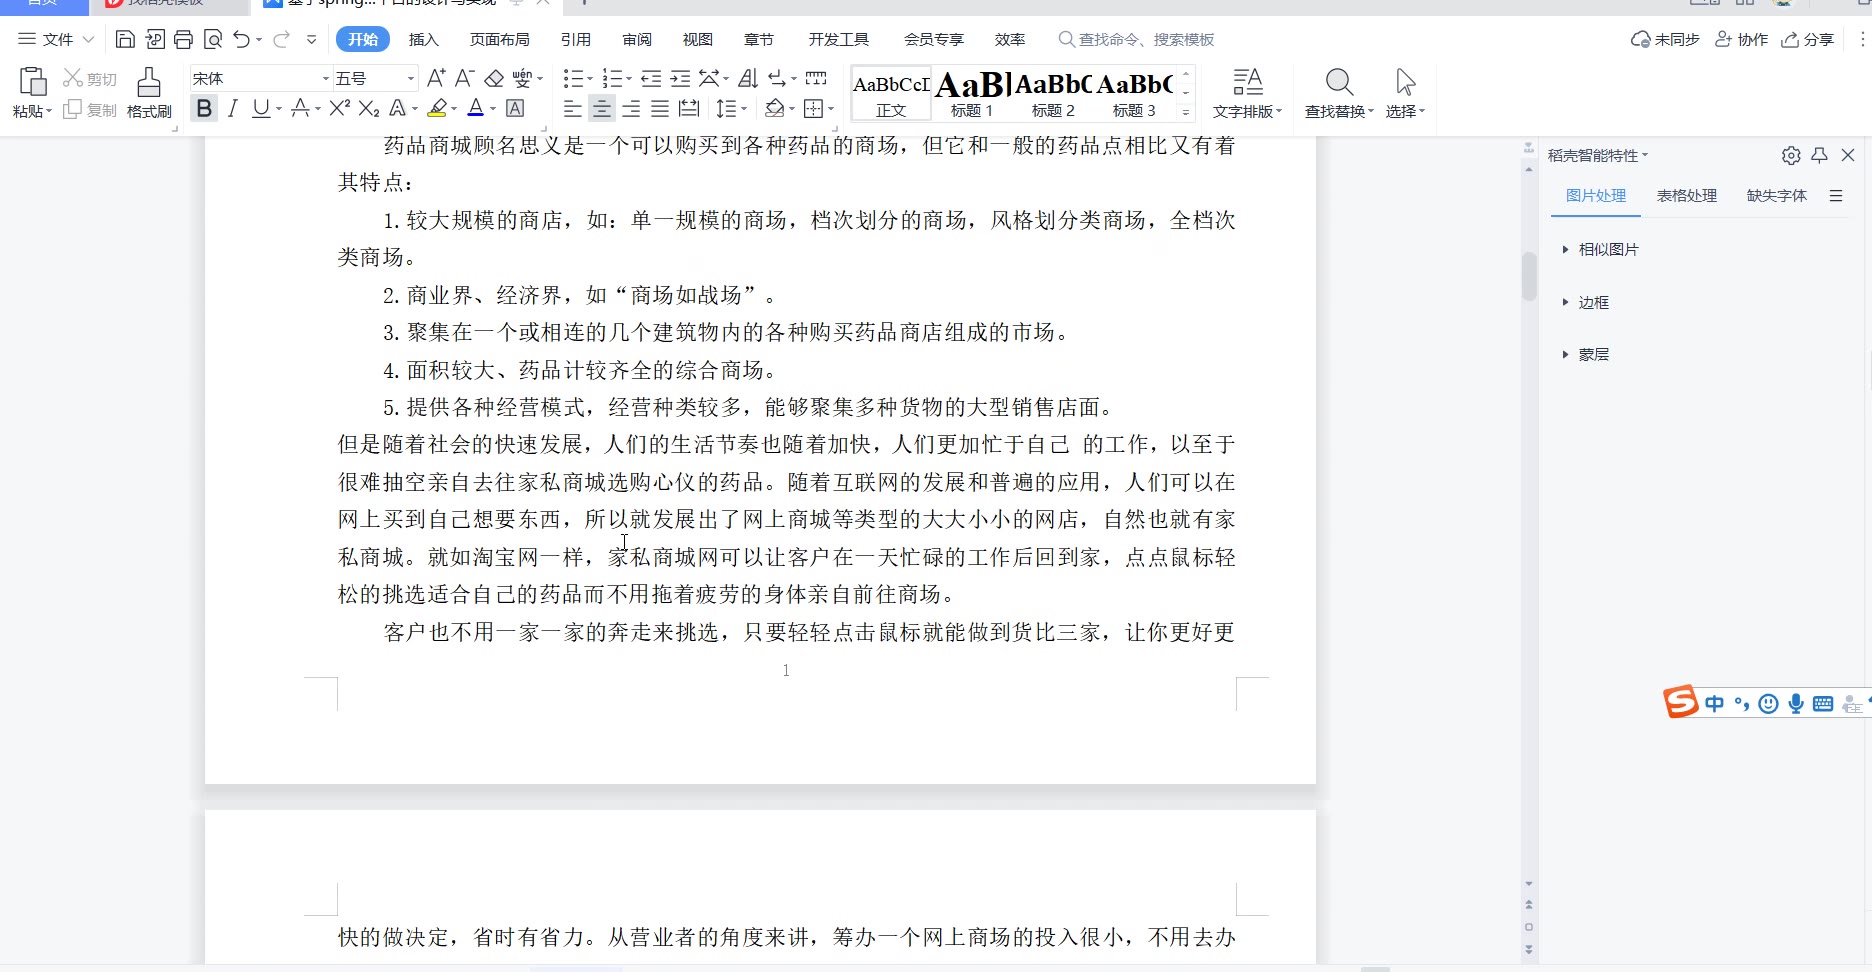
Task: Switch to the 插入 (Insert) ribbon tab
Action: [x=423, y=39]
